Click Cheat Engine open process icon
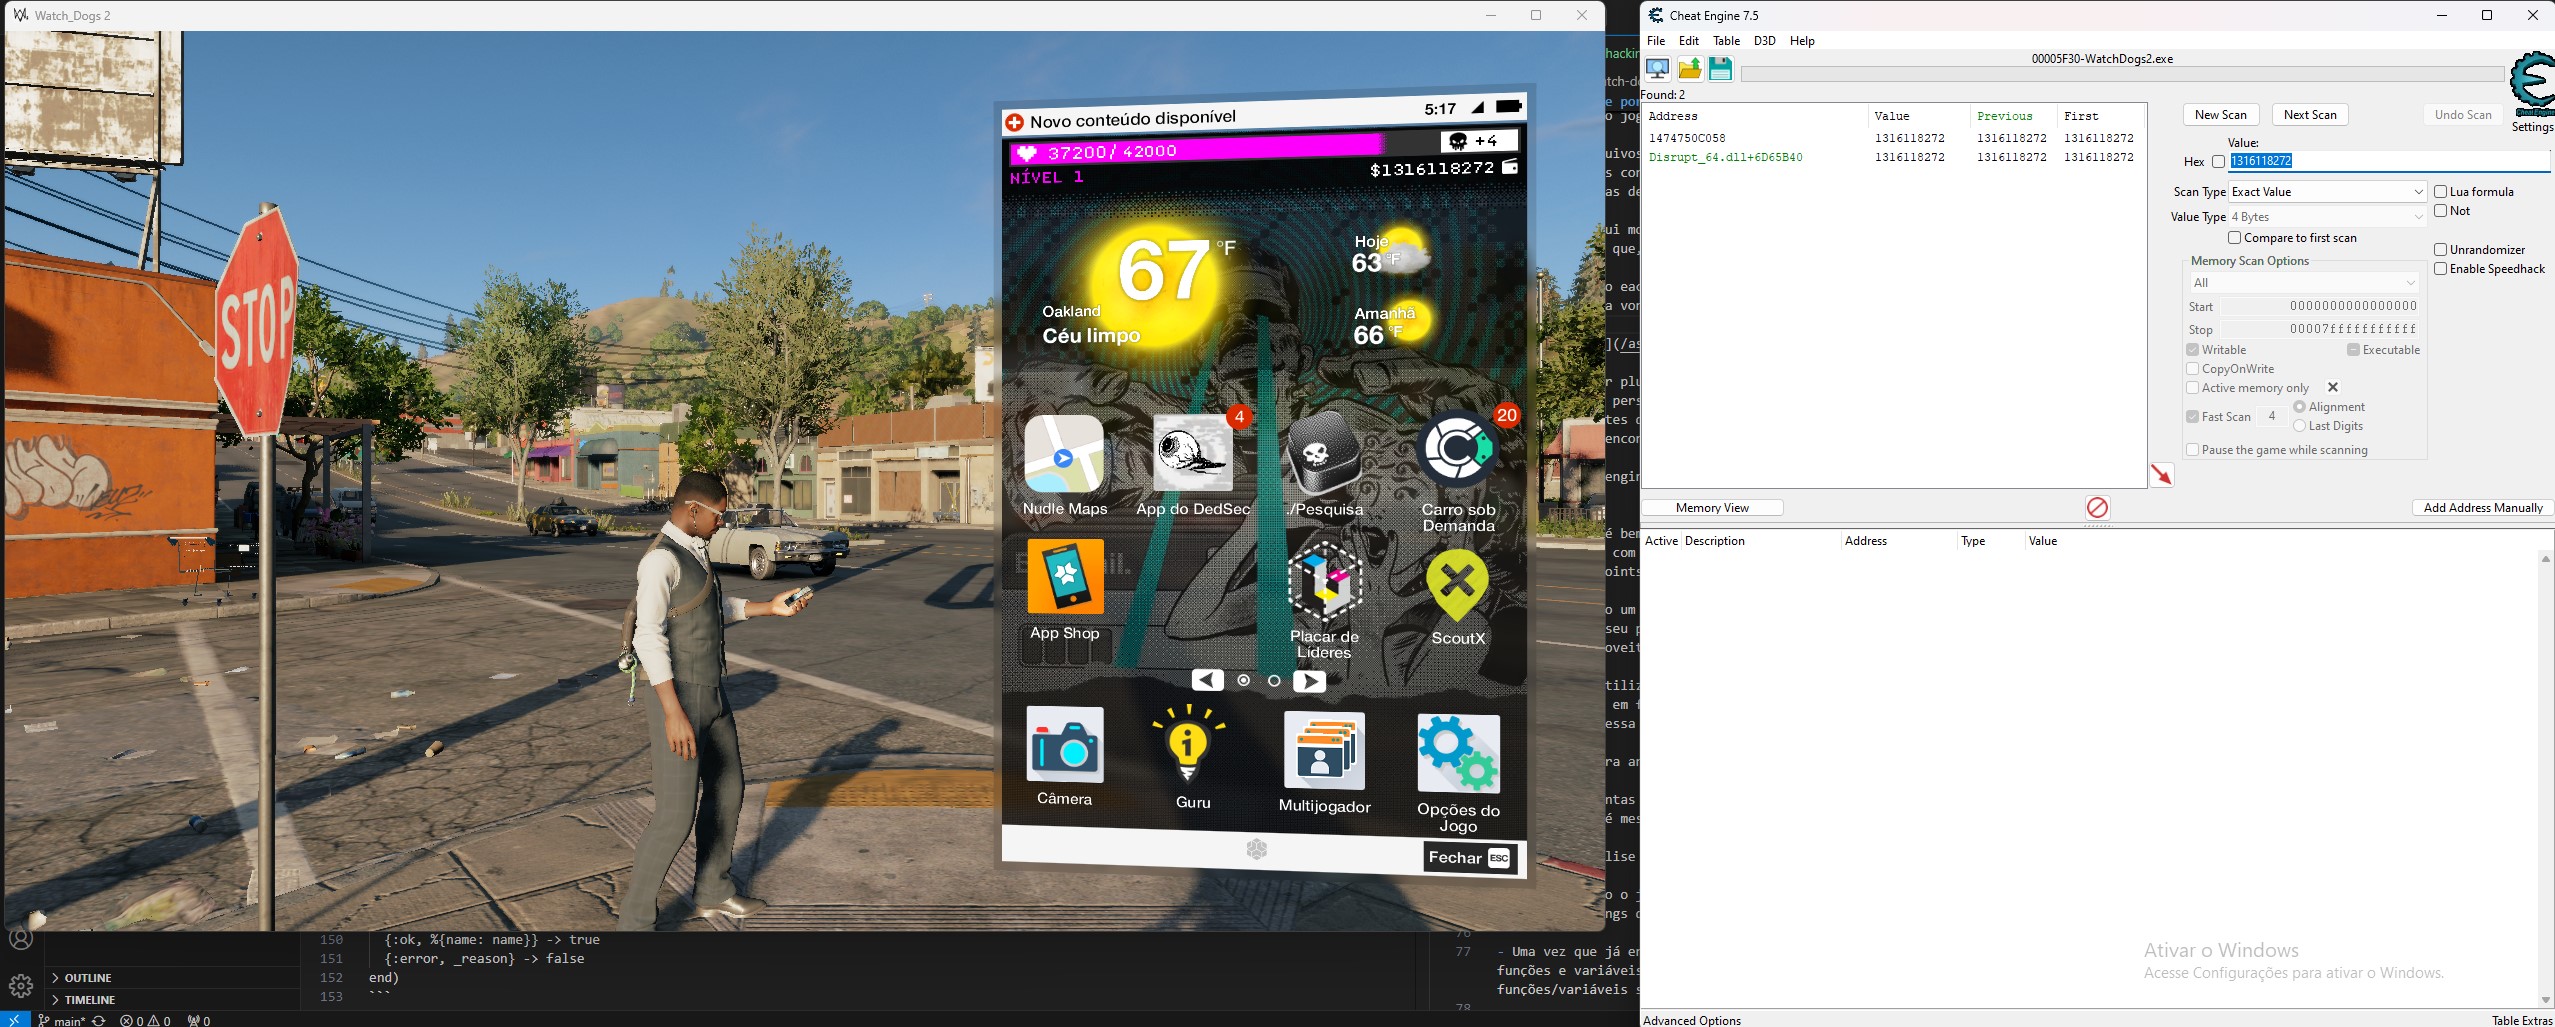The image size is (2555, 1027). [1657, 69]
